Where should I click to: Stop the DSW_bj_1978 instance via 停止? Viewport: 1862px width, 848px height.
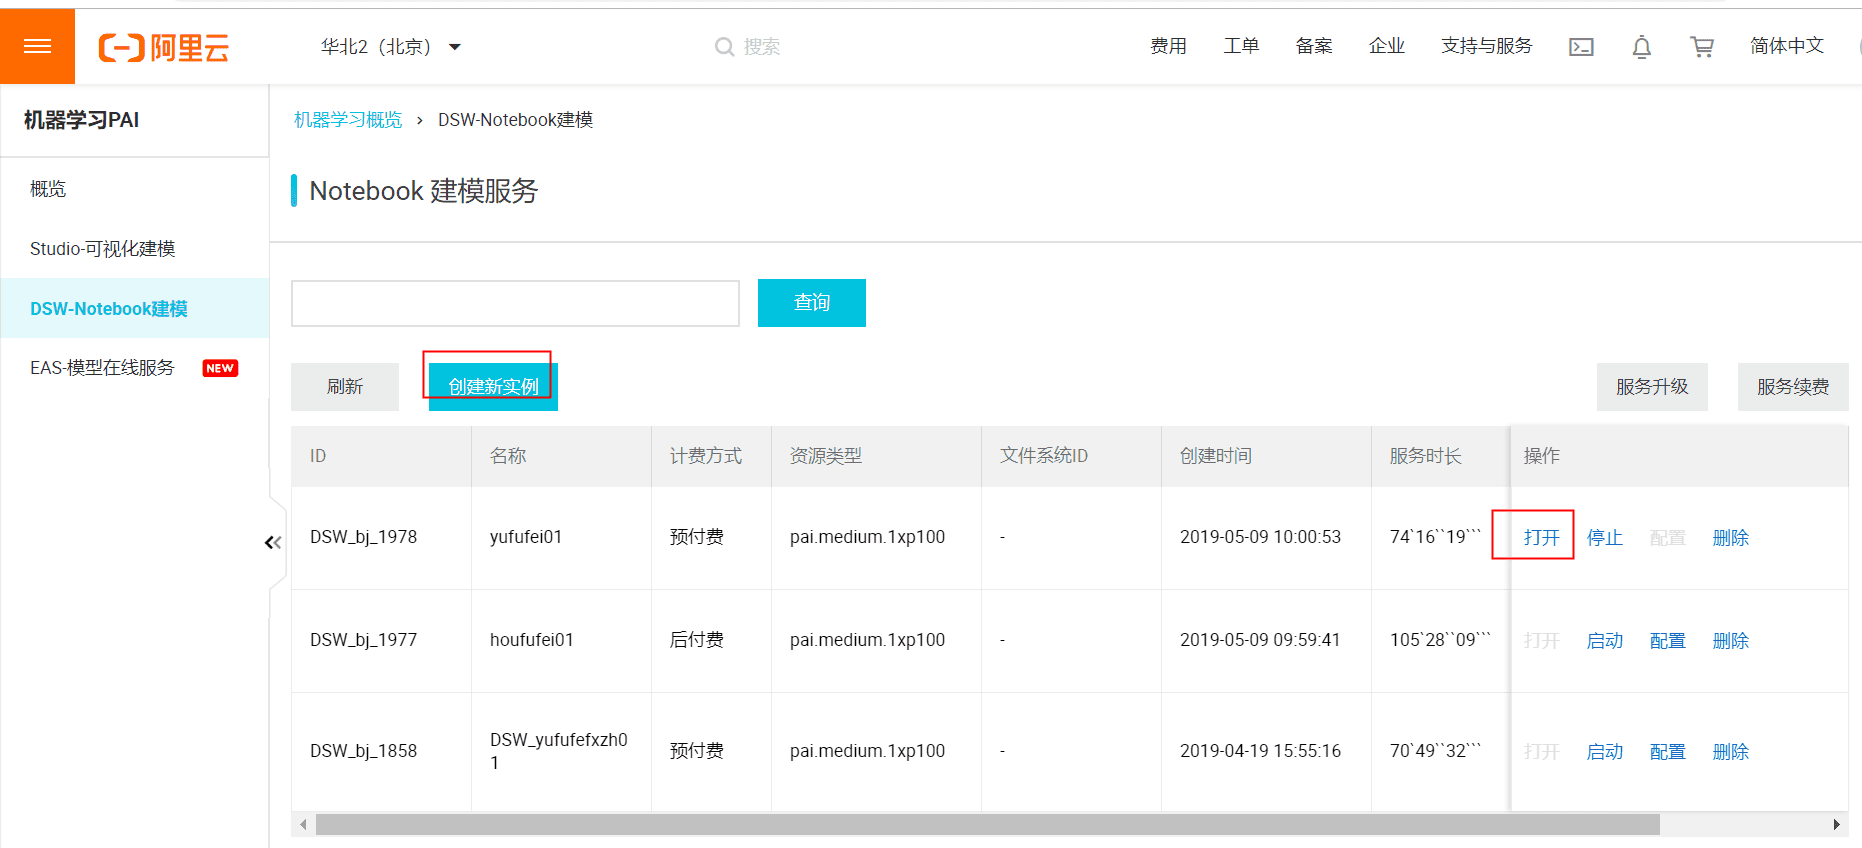tap(1604, 538)
